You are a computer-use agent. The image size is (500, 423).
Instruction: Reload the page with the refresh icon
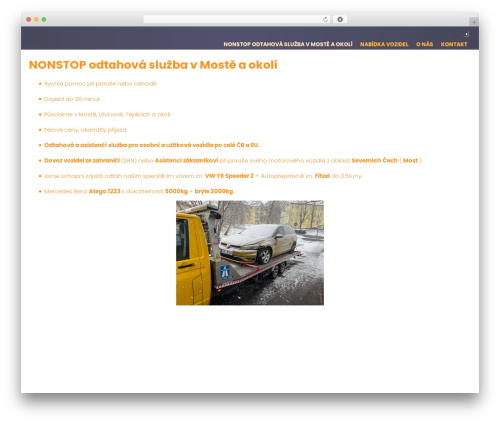coord(325,19)
